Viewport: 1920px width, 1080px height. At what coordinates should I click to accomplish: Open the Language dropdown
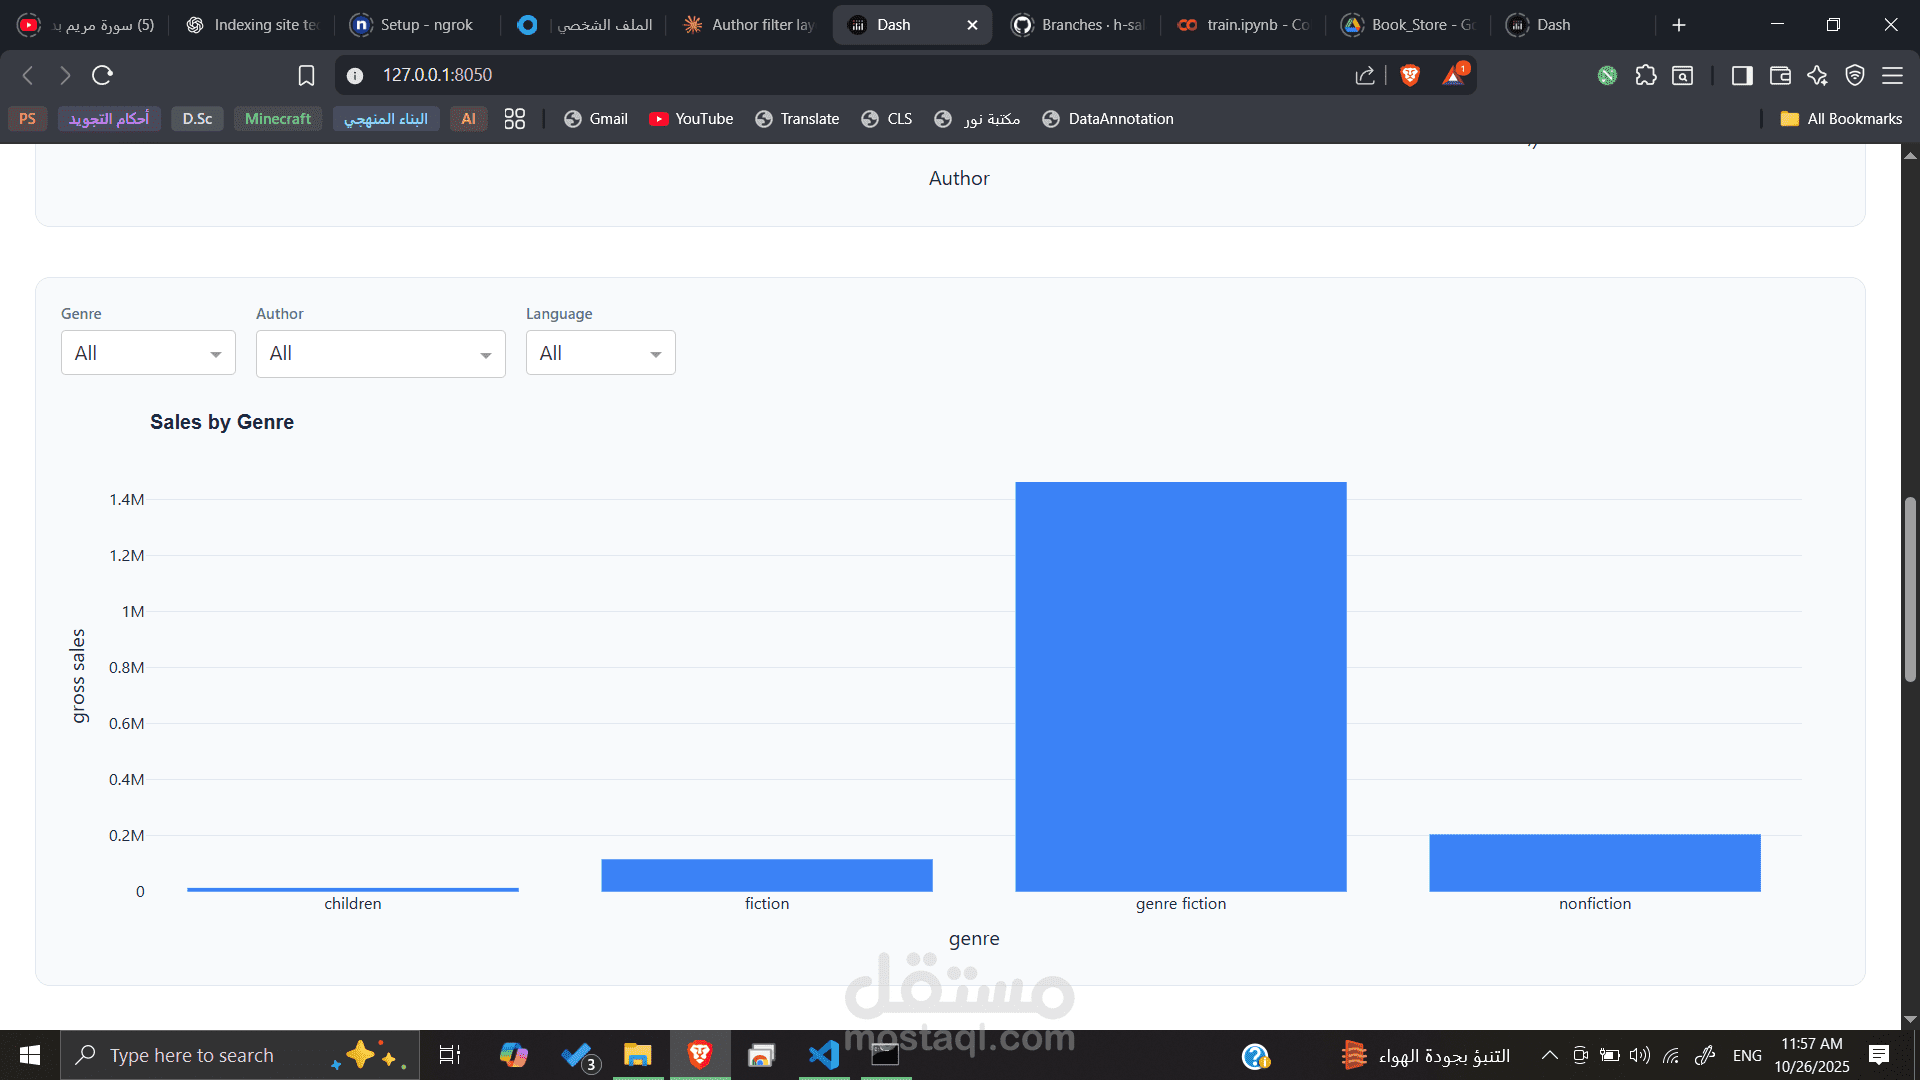point(600,353)
